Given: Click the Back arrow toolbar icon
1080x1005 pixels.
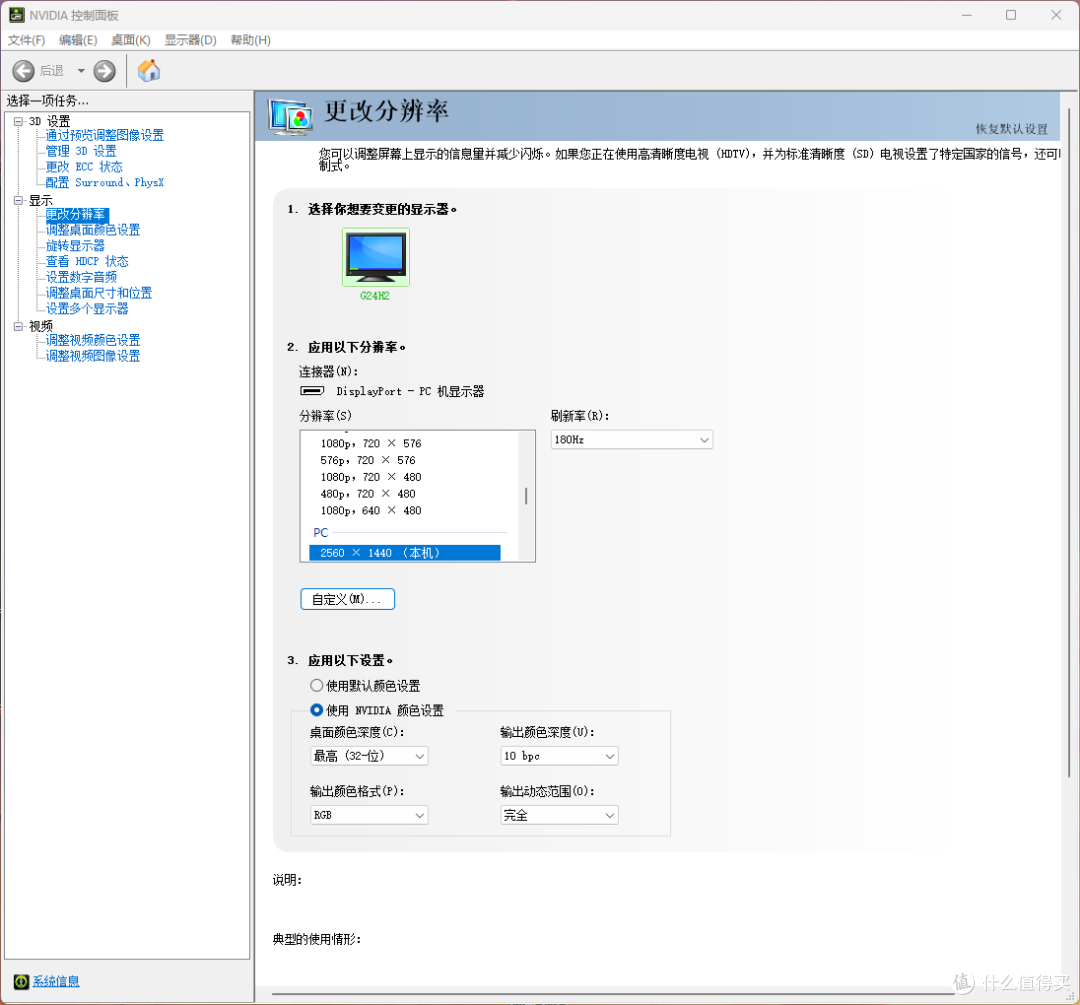Looking at the screenshot, I should pos(23,71).
